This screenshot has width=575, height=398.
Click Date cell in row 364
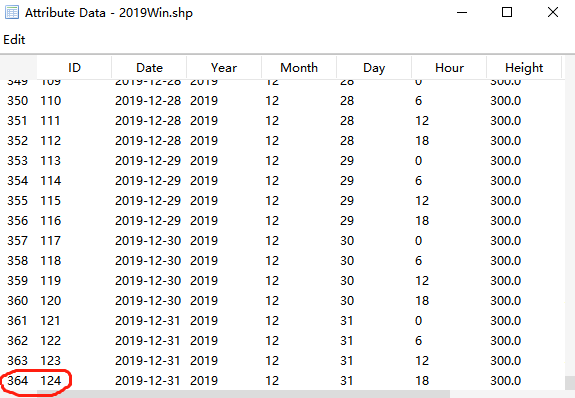click(148, 380)
